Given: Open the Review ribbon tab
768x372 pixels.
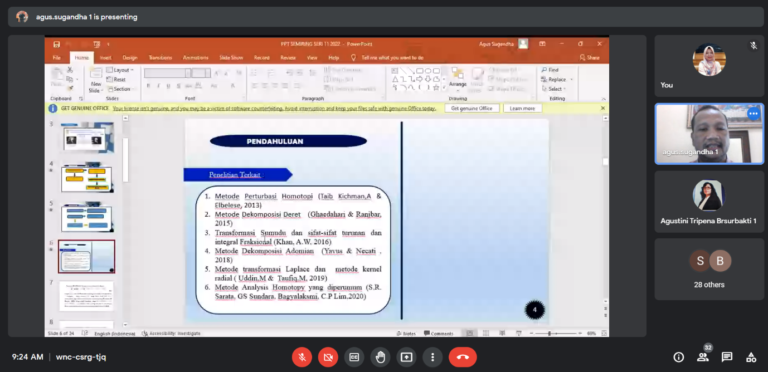Looking at the screenshot, I should click(288, 57).
